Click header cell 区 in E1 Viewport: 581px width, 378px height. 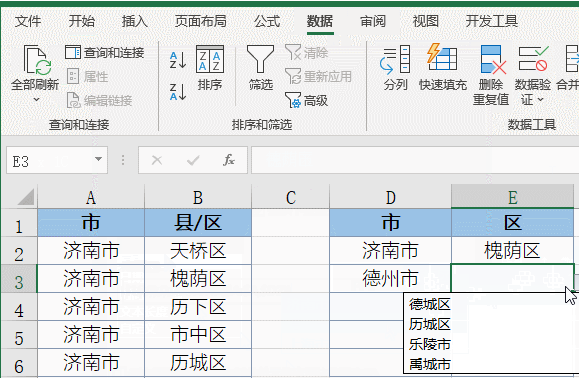coord(512,223)
